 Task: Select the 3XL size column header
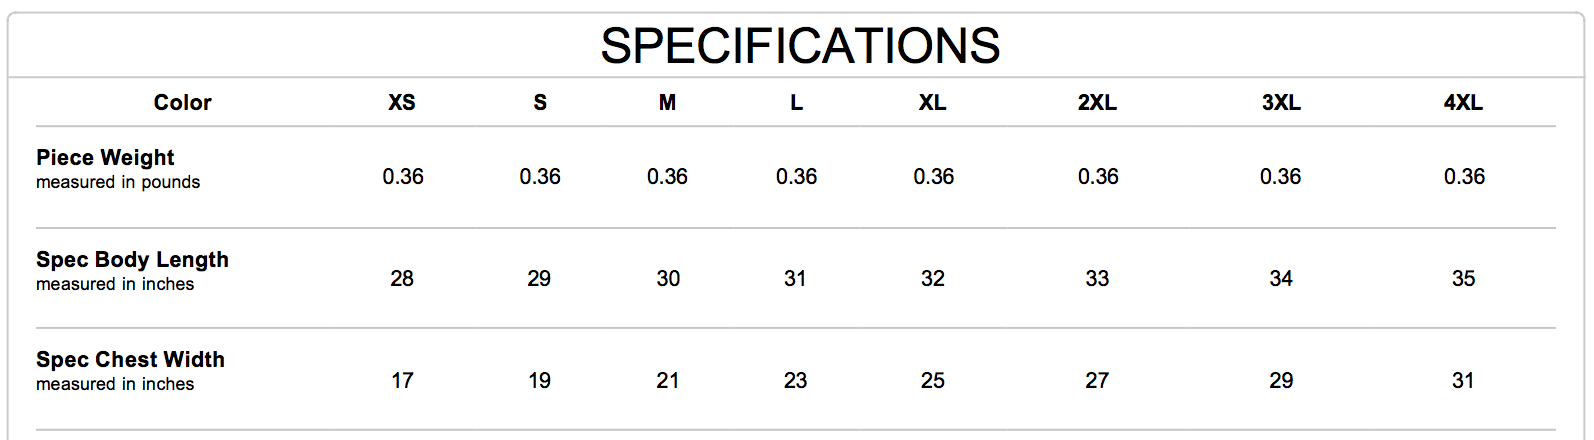point(1281,103)
